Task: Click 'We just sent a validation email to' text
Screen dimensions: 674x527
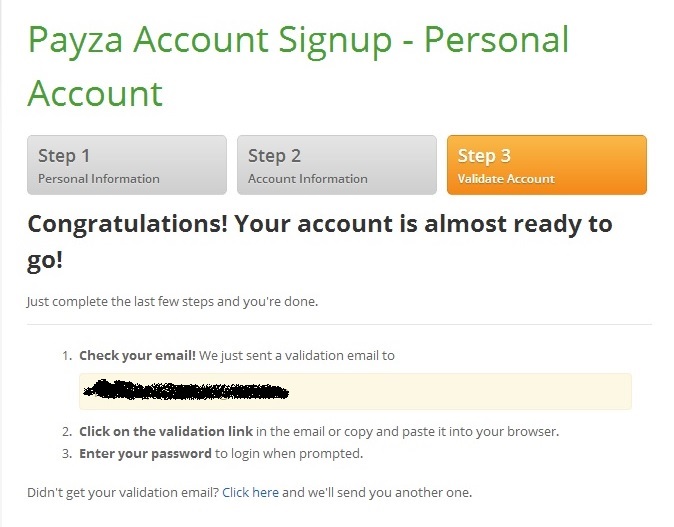Action: [297, 355]
